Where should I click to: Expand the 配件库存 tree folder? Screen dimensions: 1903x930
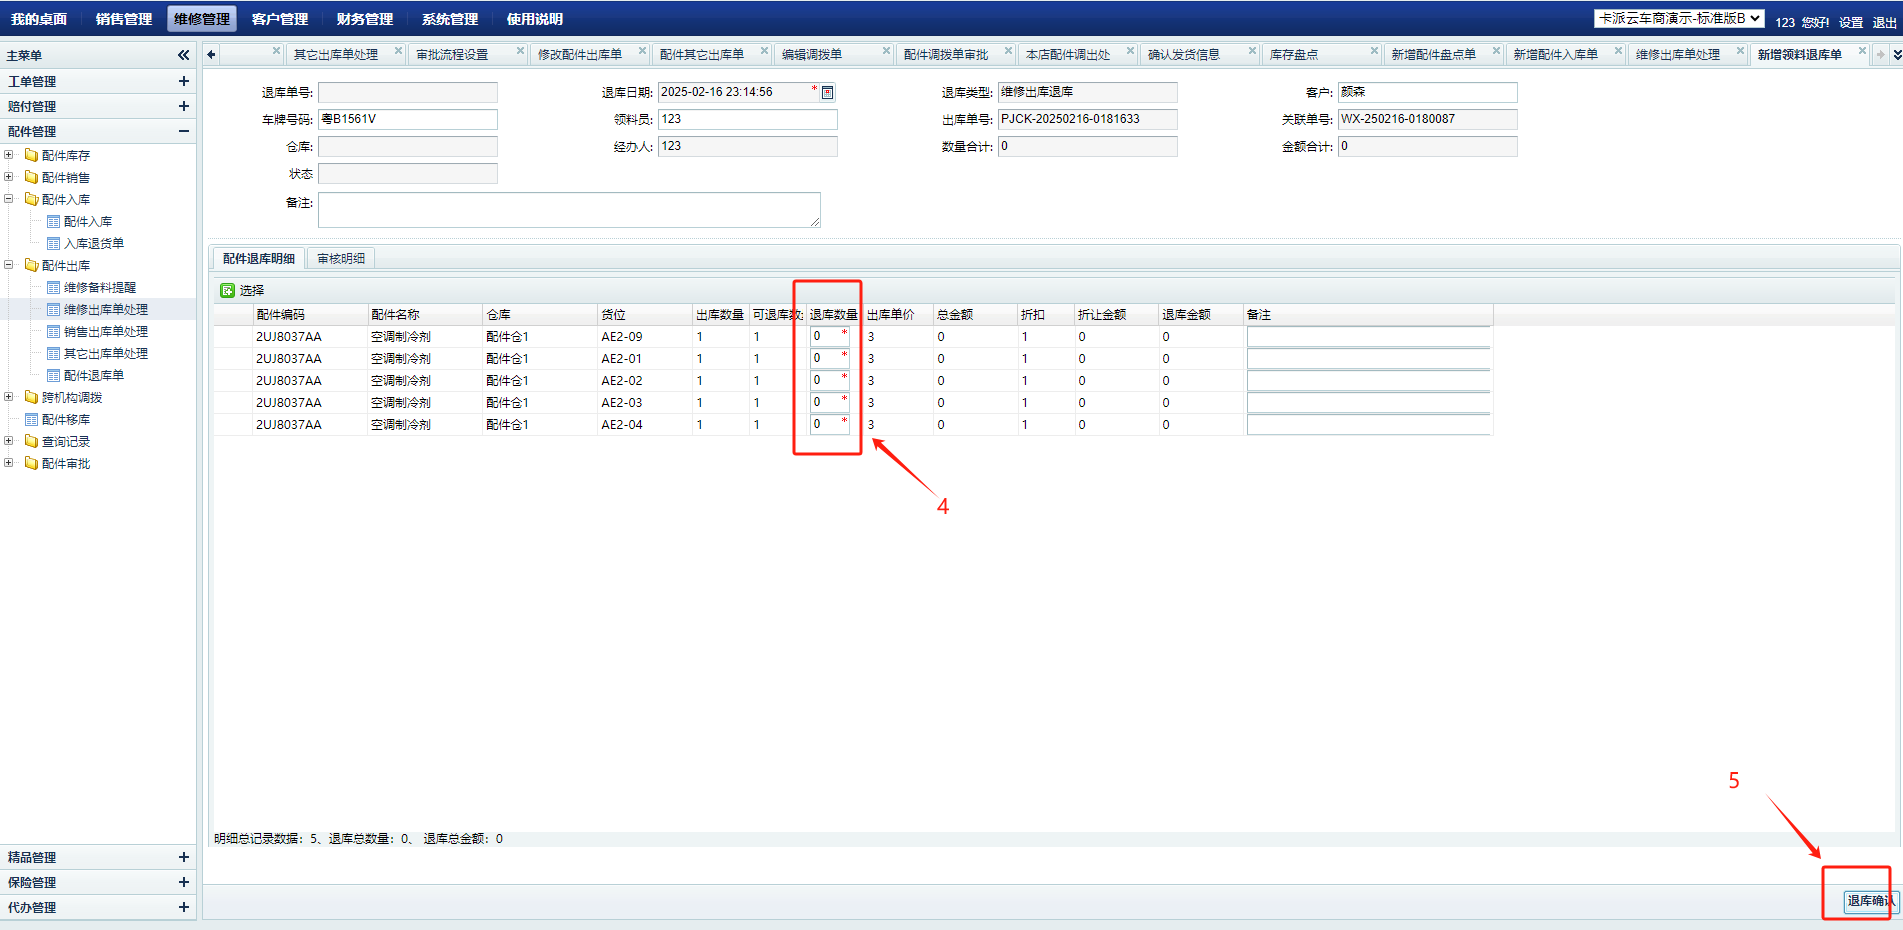click(x=9, y=155)
